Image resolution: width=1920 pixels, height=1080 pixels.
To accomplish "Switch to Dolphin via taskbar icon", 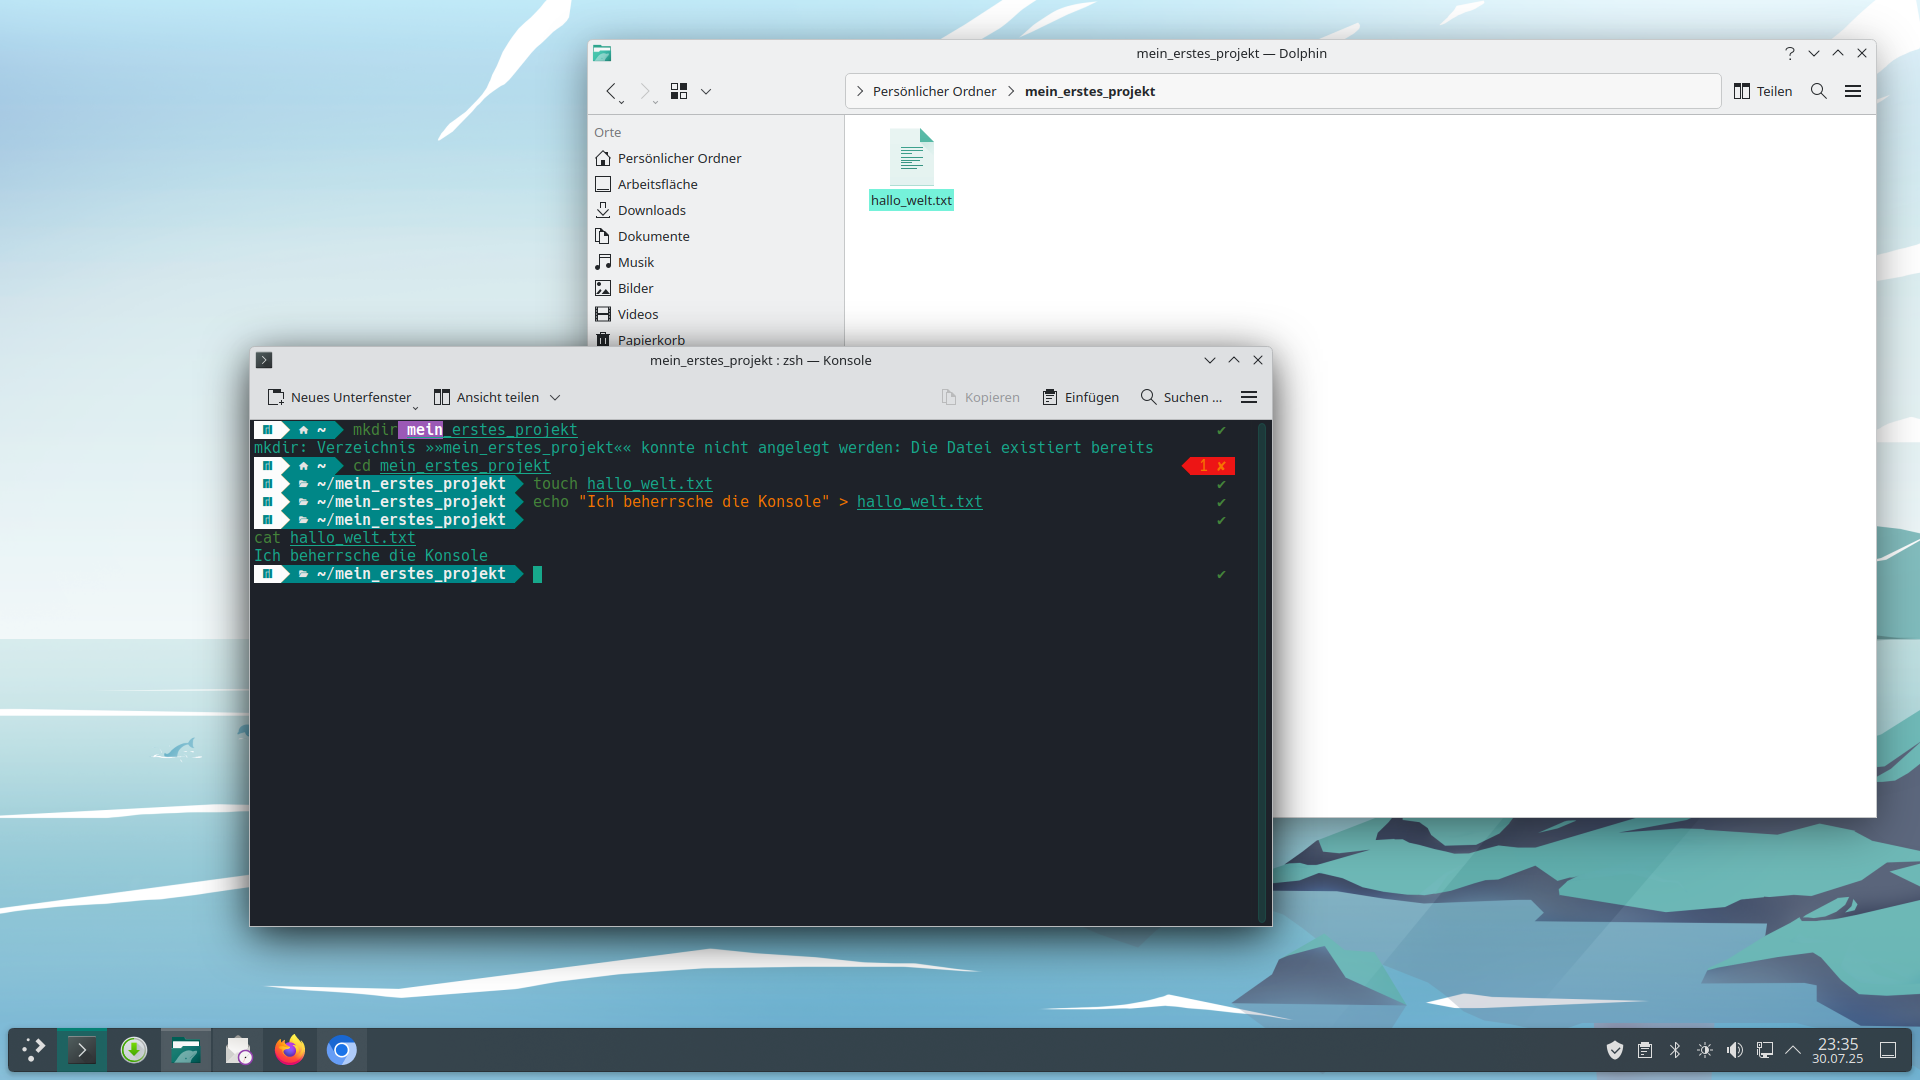I will (186, 1050).
